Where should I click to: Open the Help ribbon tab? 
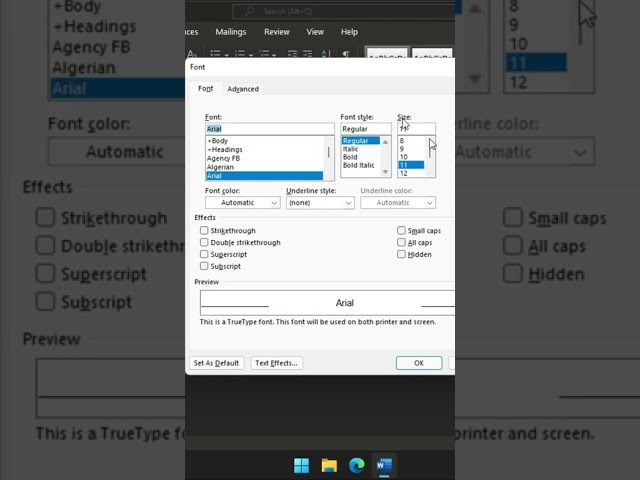(x=349, y=32)
